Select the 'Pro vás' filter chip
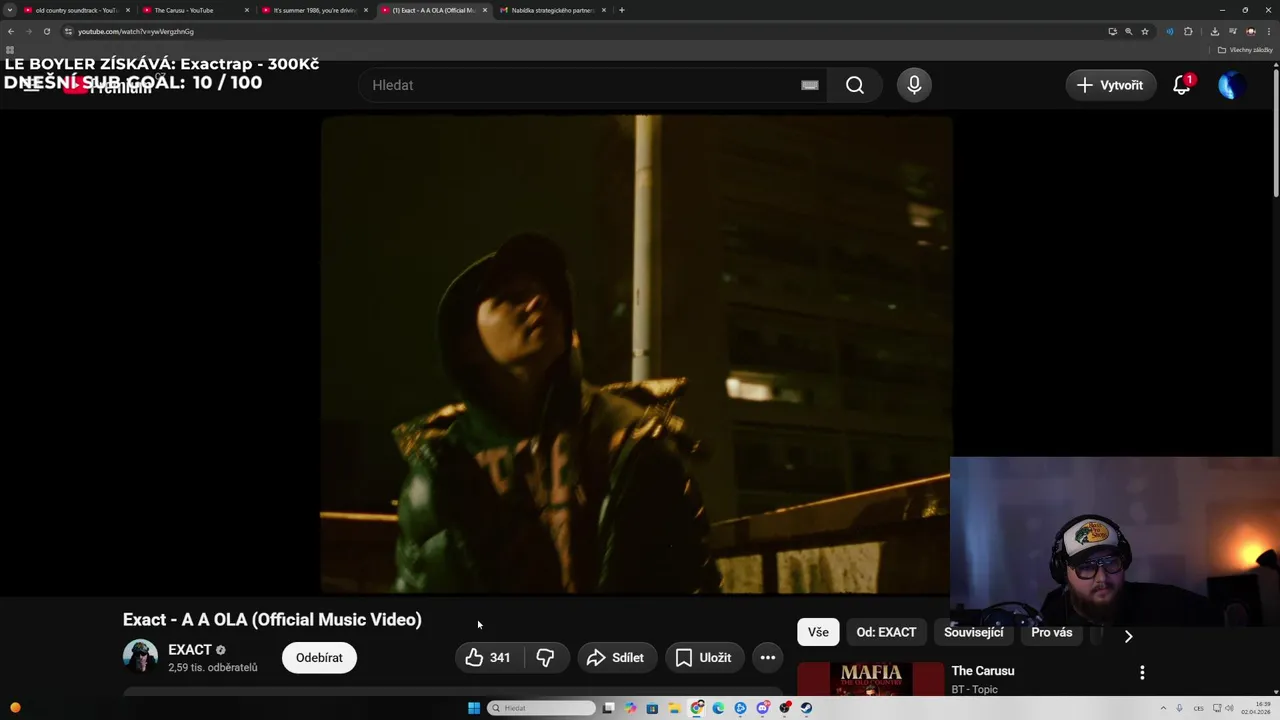The image size is (1280, 720). [x=1052, y=632]
